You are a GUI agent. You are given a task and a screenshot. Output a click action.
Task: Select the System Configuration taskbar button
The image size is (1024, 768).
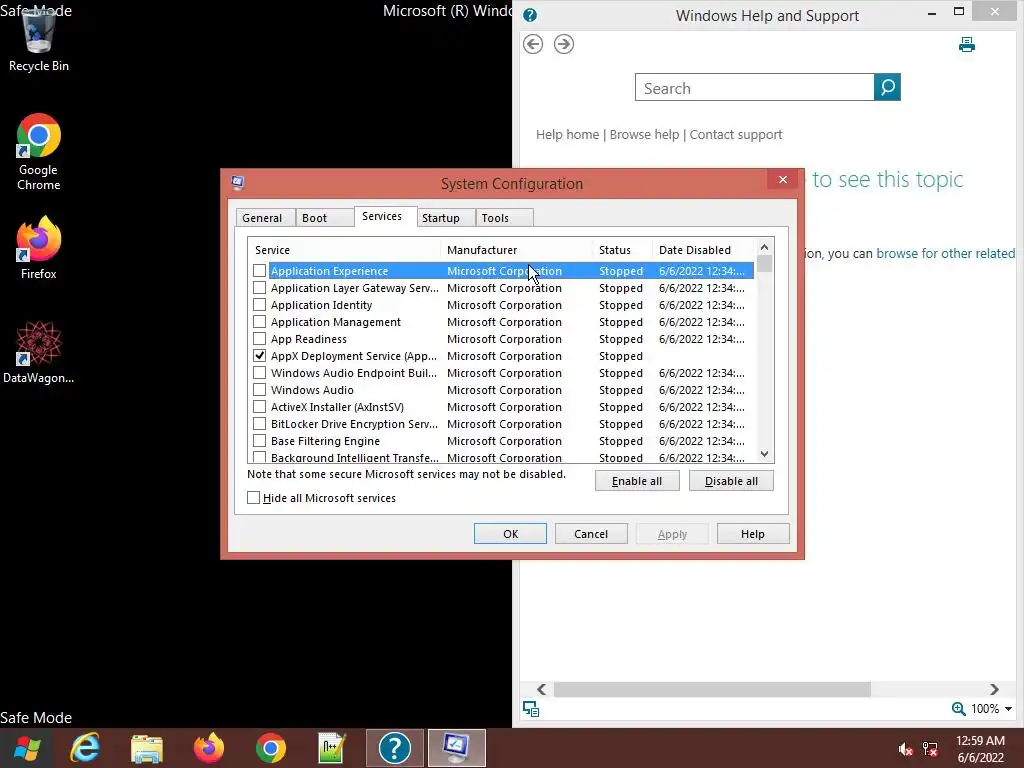[456, 748]
